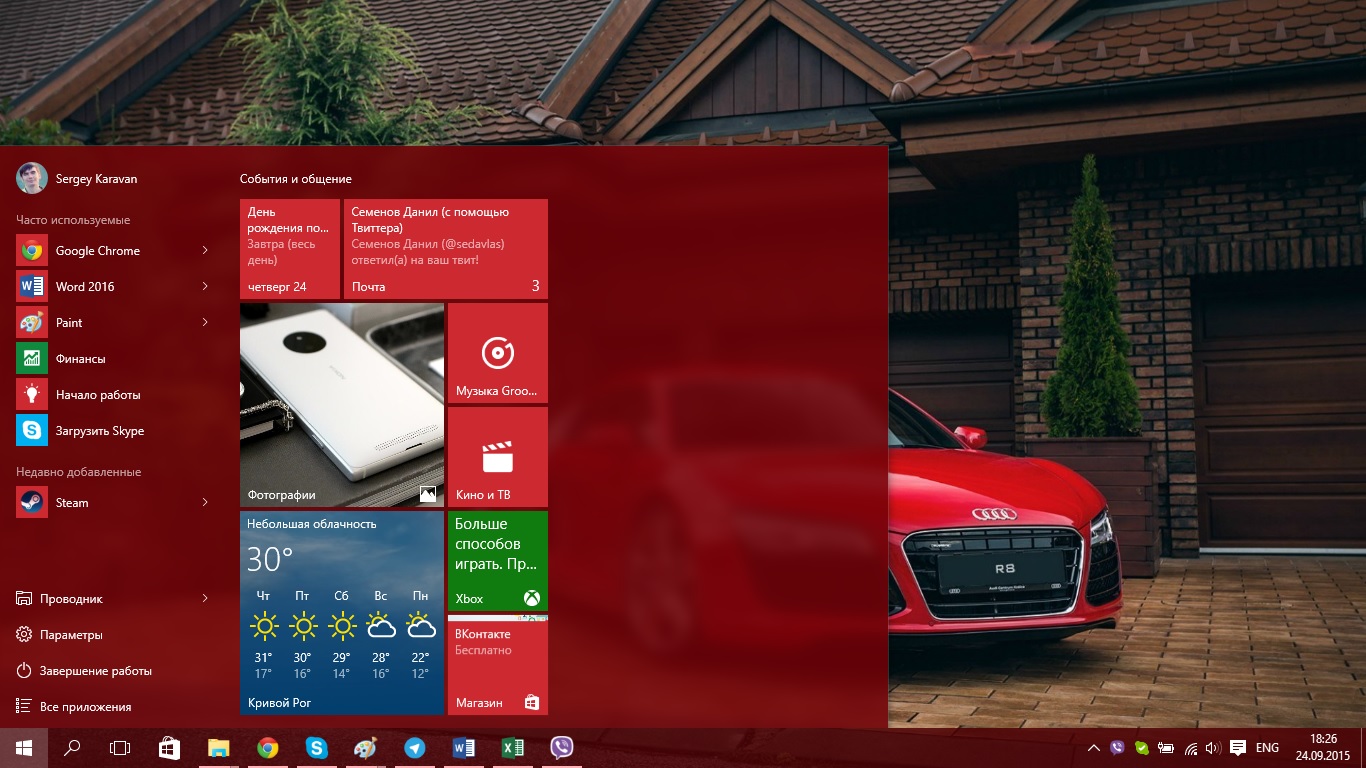The width and height of the screenshot is (1366, 768).
Task: Click the clock showing 18:26
Action: pos(1323,748)
